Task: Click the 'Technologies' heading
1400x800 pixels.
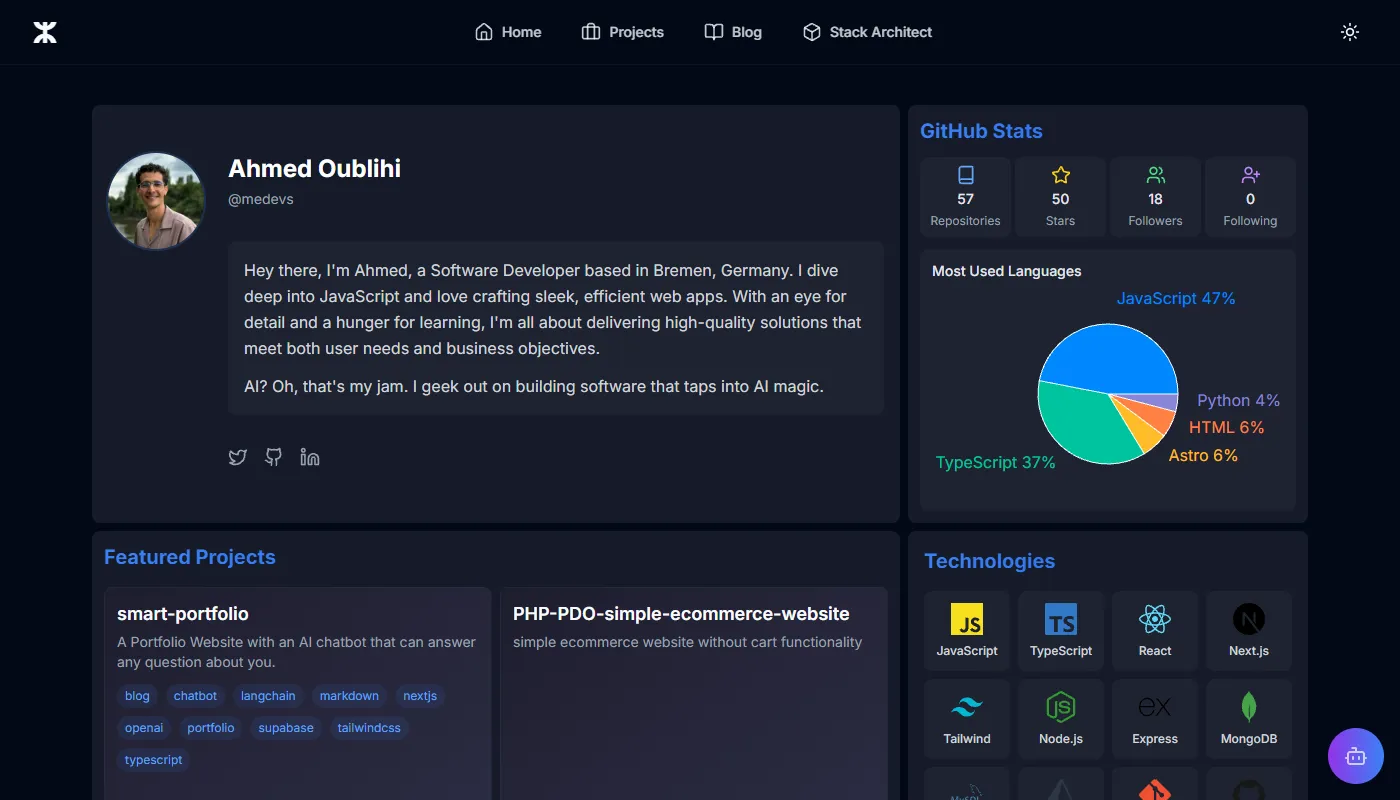Action: [989, 561]
